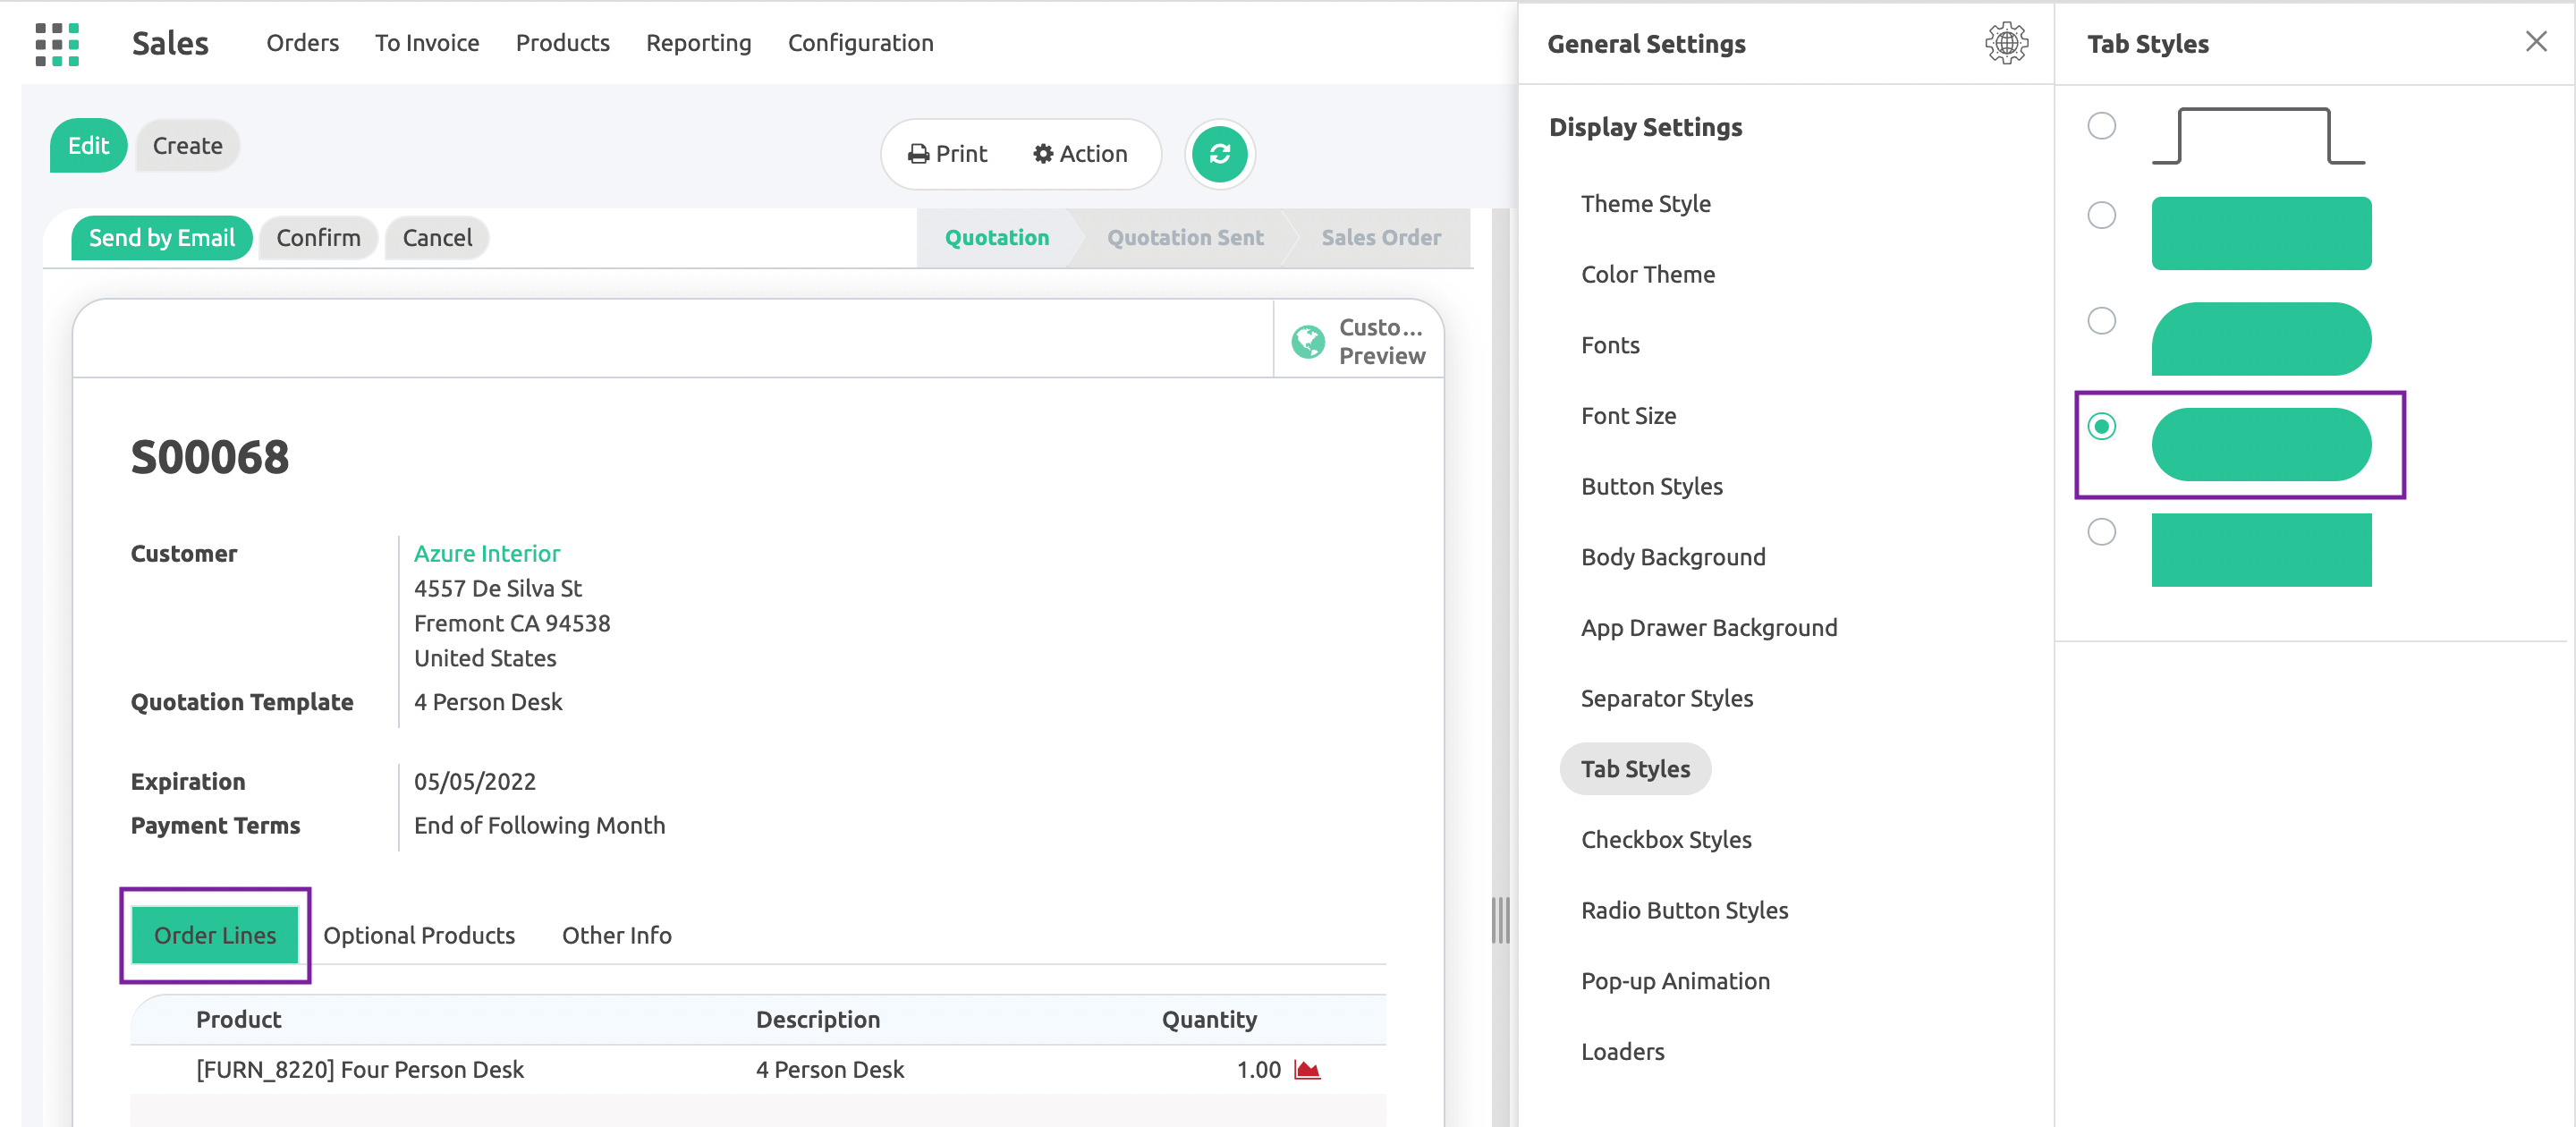Open the Action dropdown menu
The width and height of the screenshot is (2576, 1127).
pos(1080,154)
